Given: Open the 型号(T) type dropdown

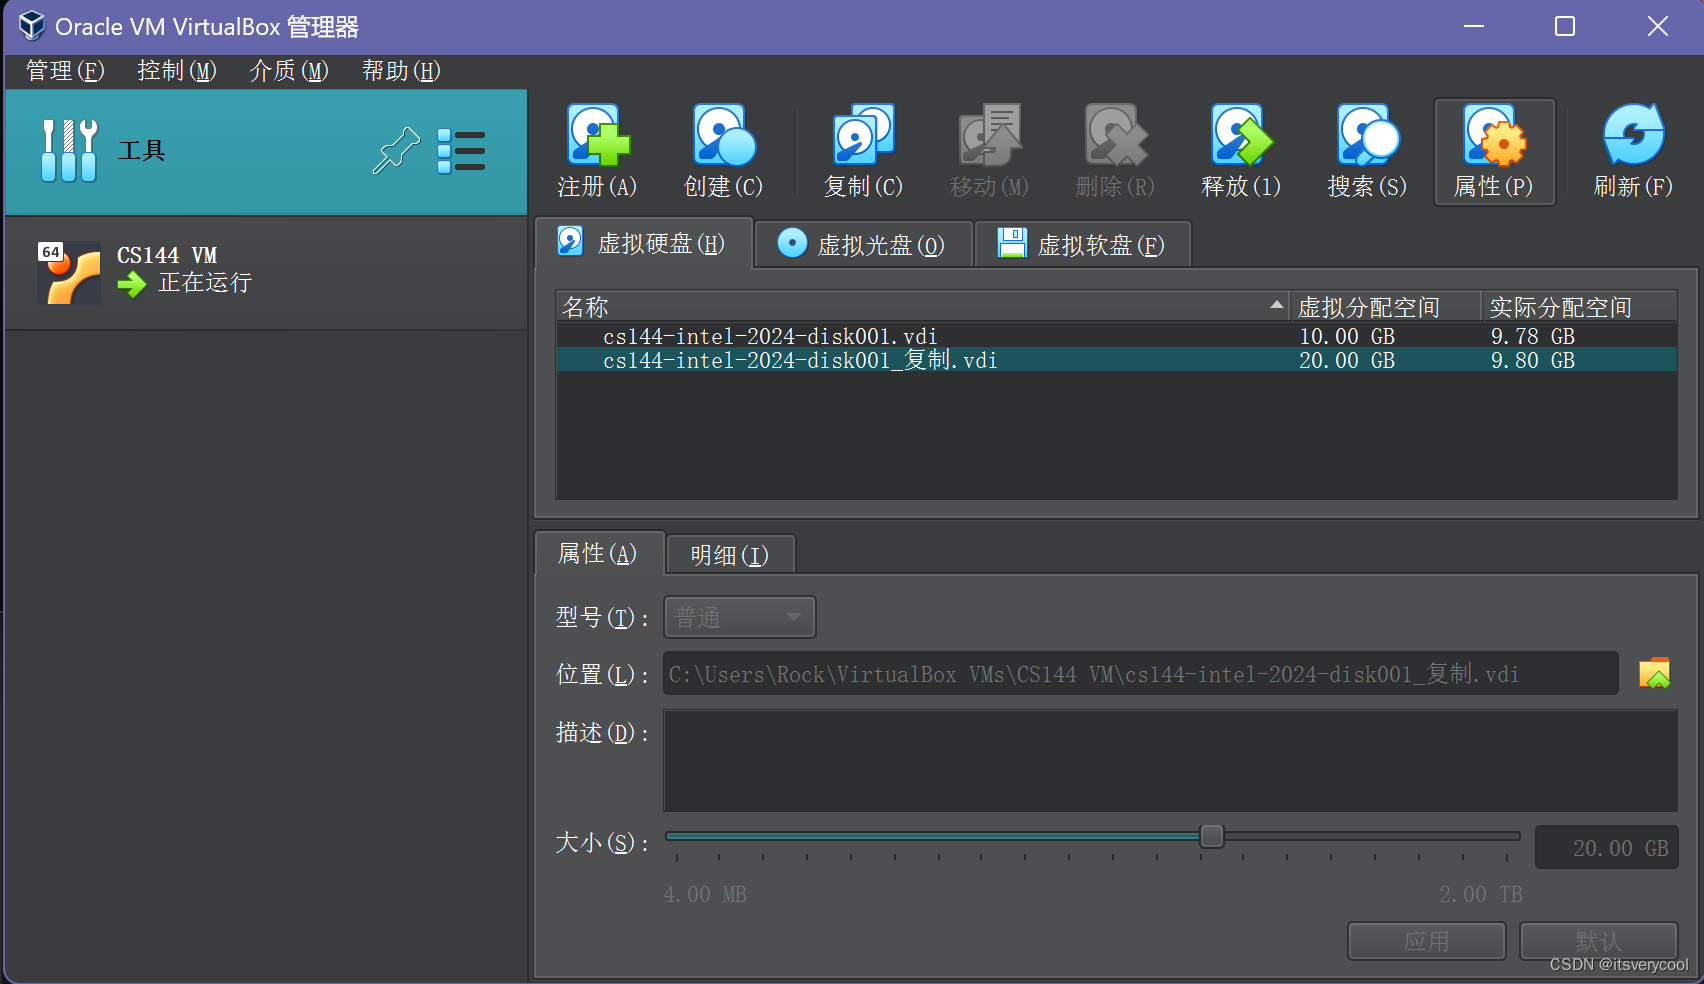Looking at the screenshot, I should [x=740, y=617].
